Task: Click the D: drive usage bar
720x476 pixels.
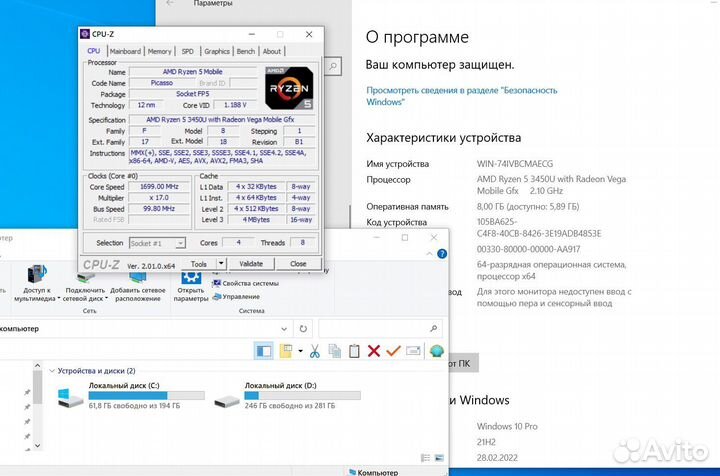Action: [303, 395]
